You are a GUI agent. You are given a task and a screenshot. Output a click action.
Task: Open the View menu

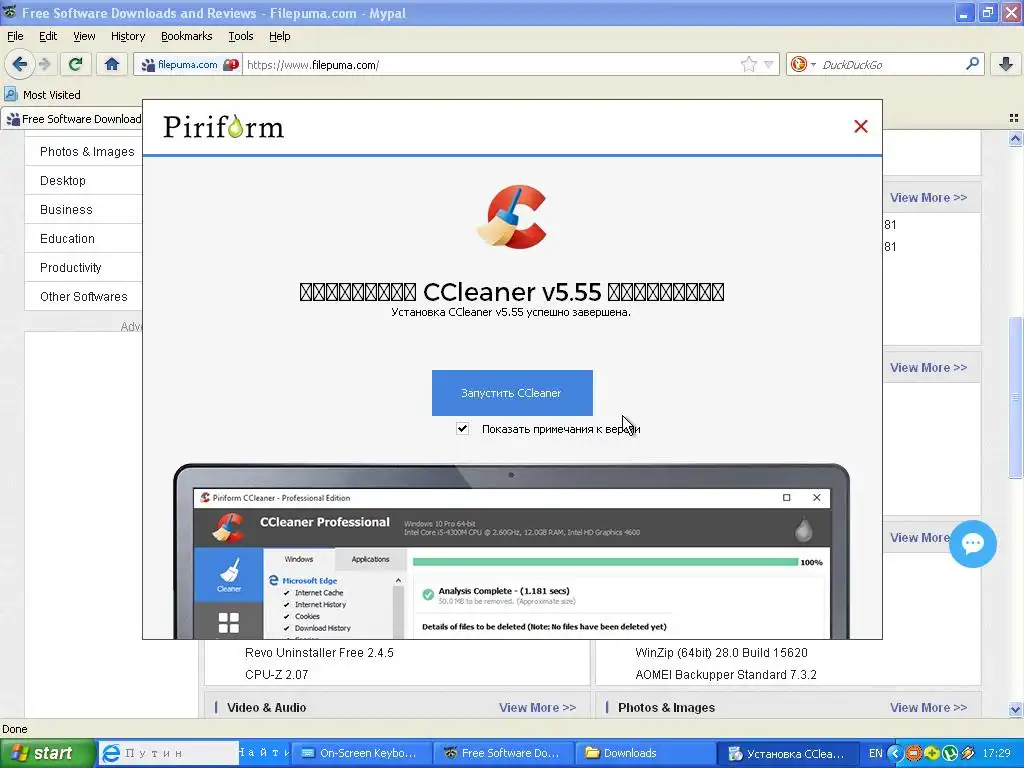(x=84, y=36)
